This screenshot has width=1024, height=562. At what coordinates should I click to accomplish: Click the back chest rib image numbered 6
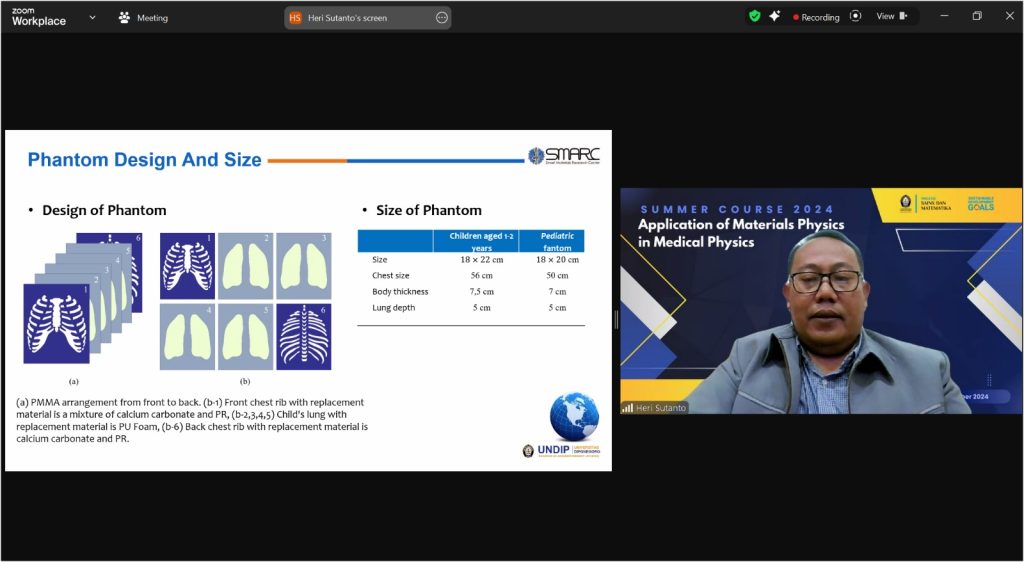(x=303, y=336)
